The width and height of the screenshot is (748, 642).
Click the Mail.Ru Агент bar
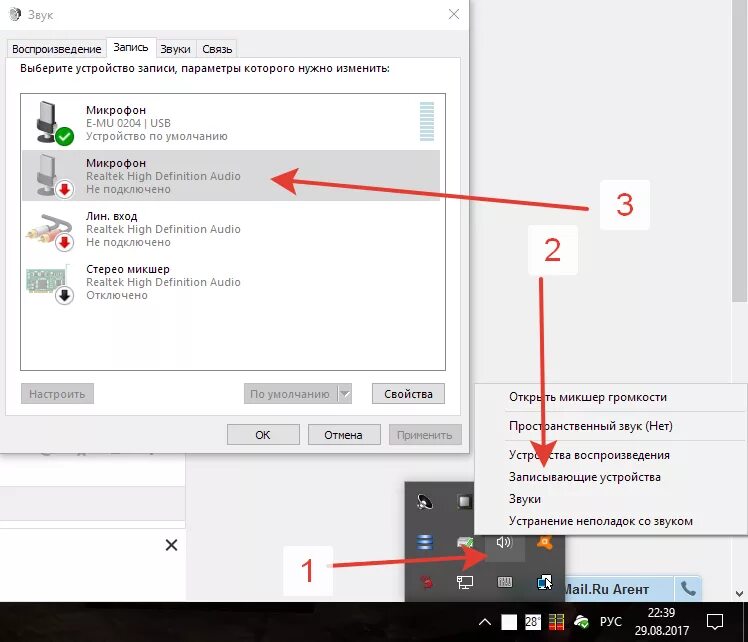tap(618, 589)
